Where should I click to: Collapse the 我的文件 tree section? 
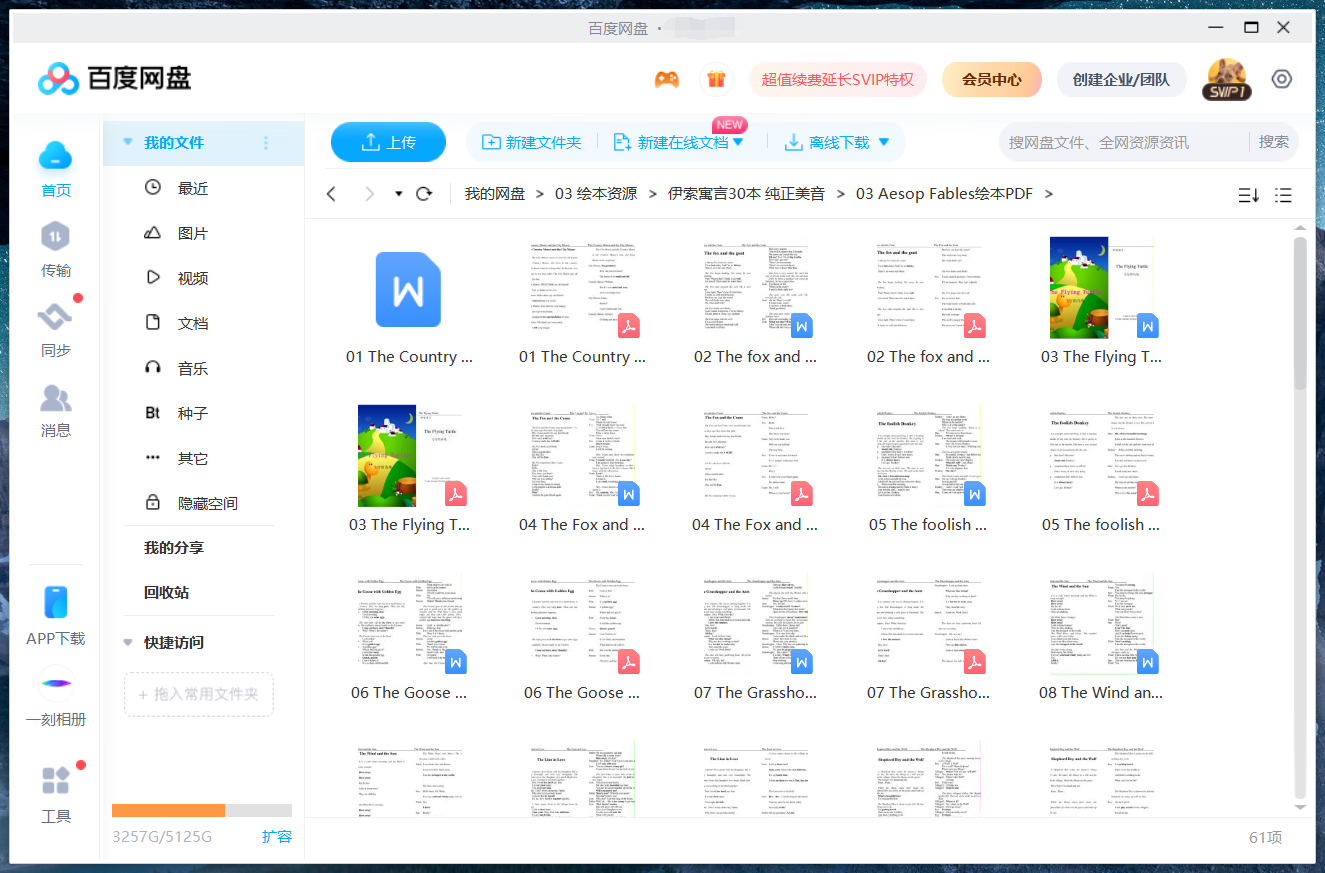point(128,143)
